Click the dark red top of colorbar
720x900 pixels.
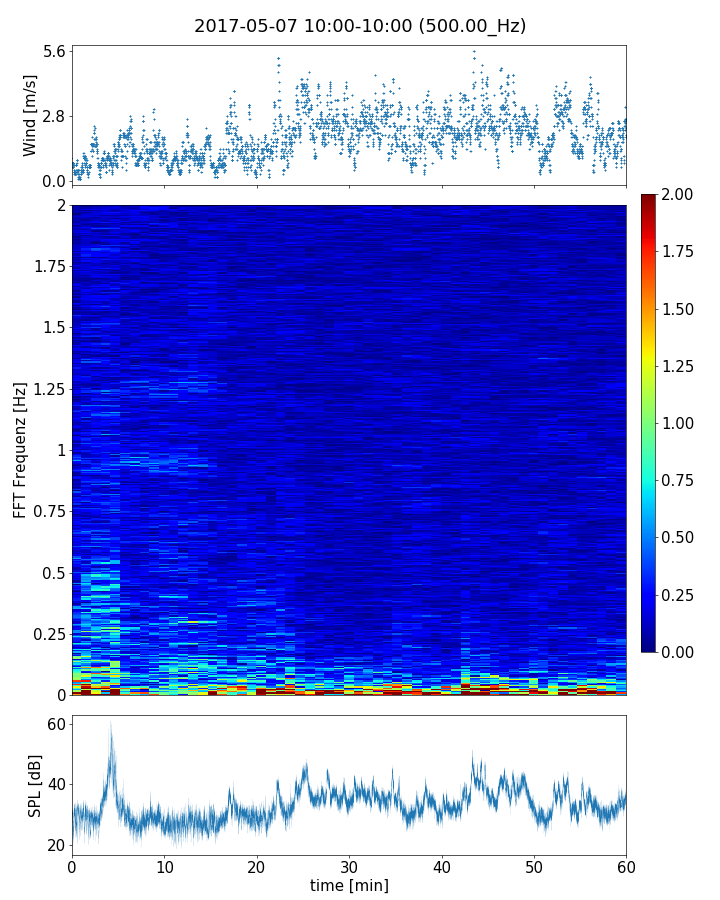coord(649,199)
